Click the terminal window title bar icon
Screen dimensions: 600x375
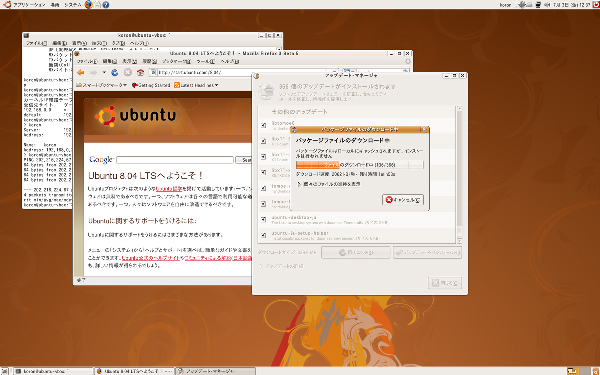pyautogui.click(x=26, y=35)
